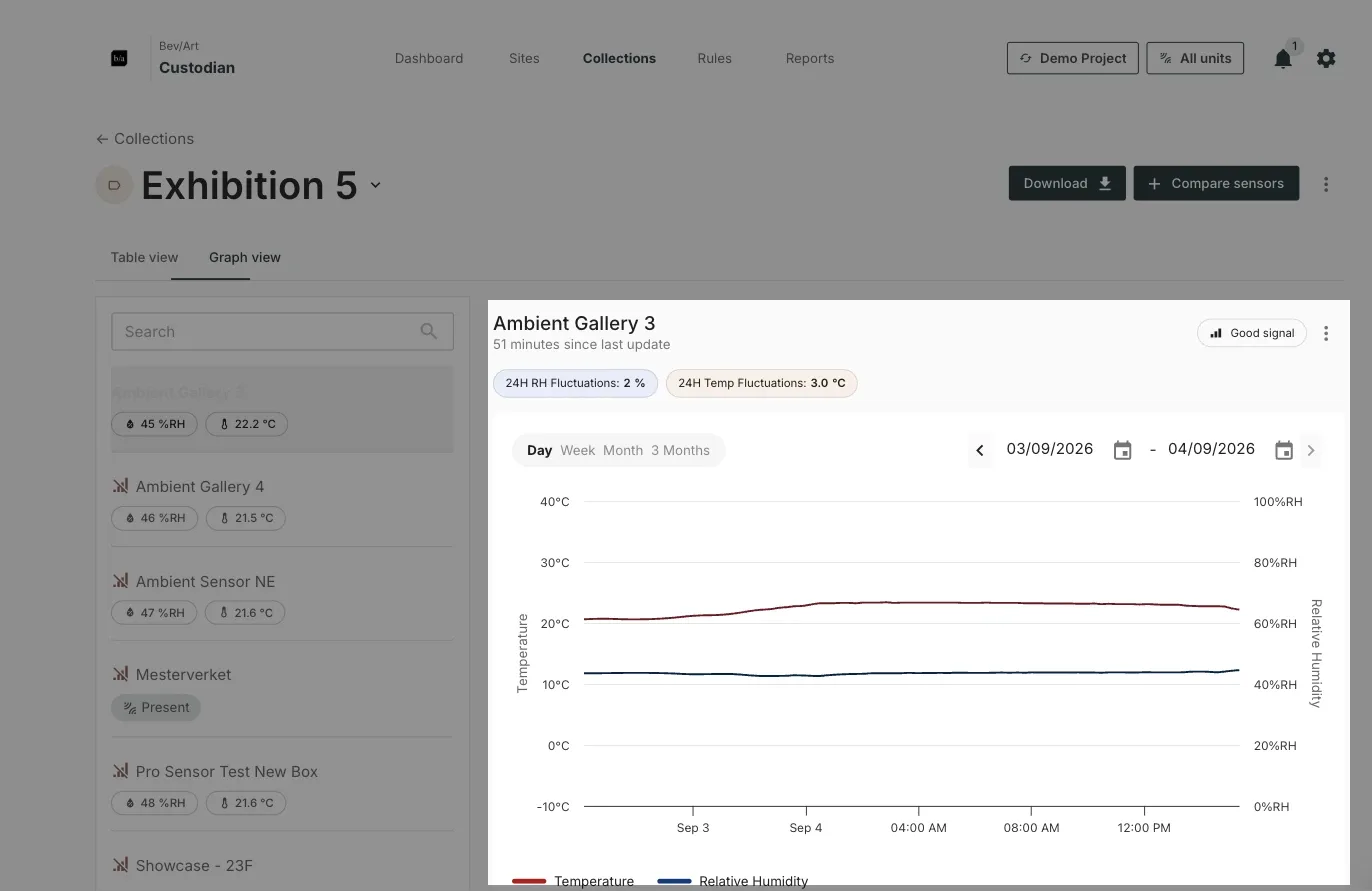This screenshot has width=1372, height=891.
Task: Select the Day range option
Action: pyautogui.click(x=540, y=450)
